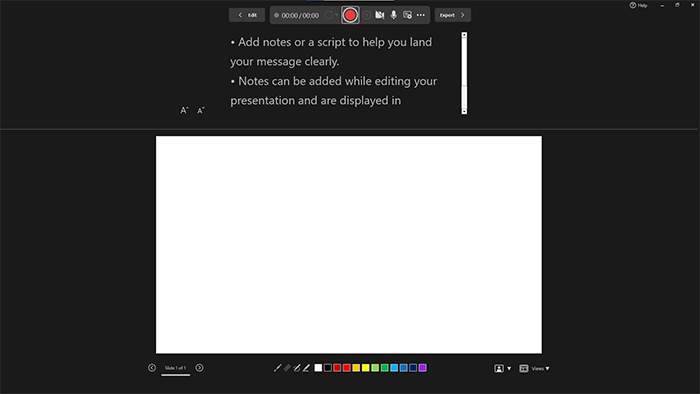The image size is (700, 394).
Task: Click the retake recording icon
Action: (x=329, y=15)
